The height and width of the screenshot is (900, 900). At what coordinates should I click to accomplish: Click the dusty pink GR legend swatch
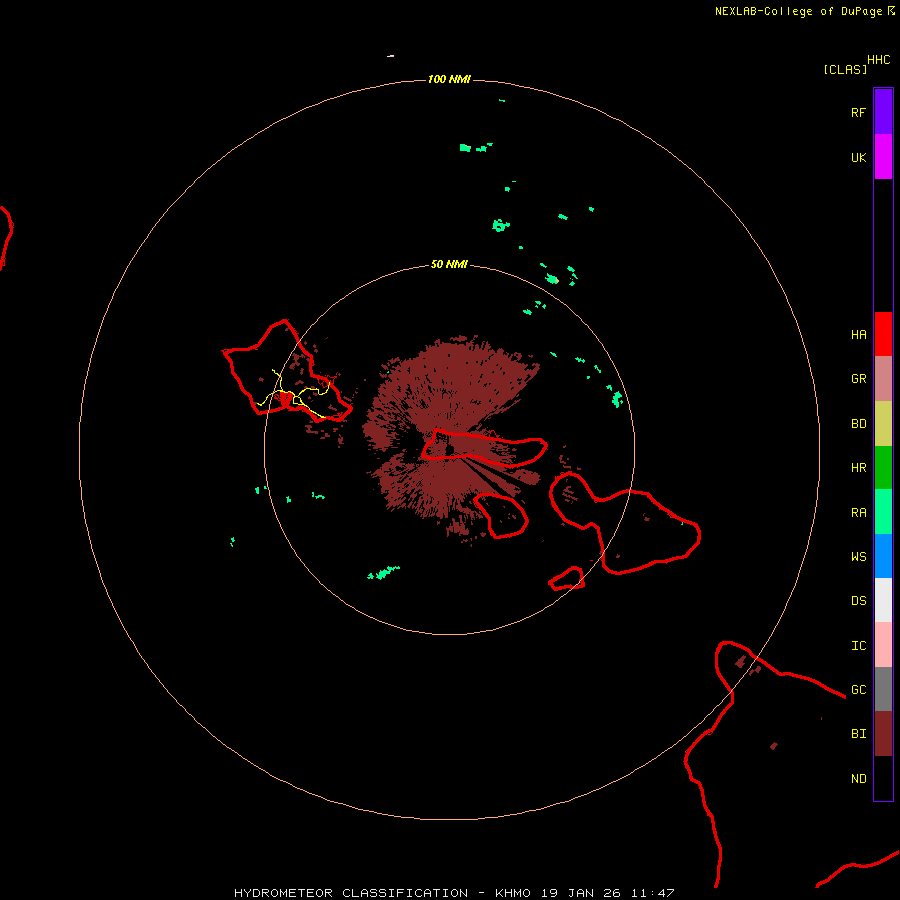(883, 379)
